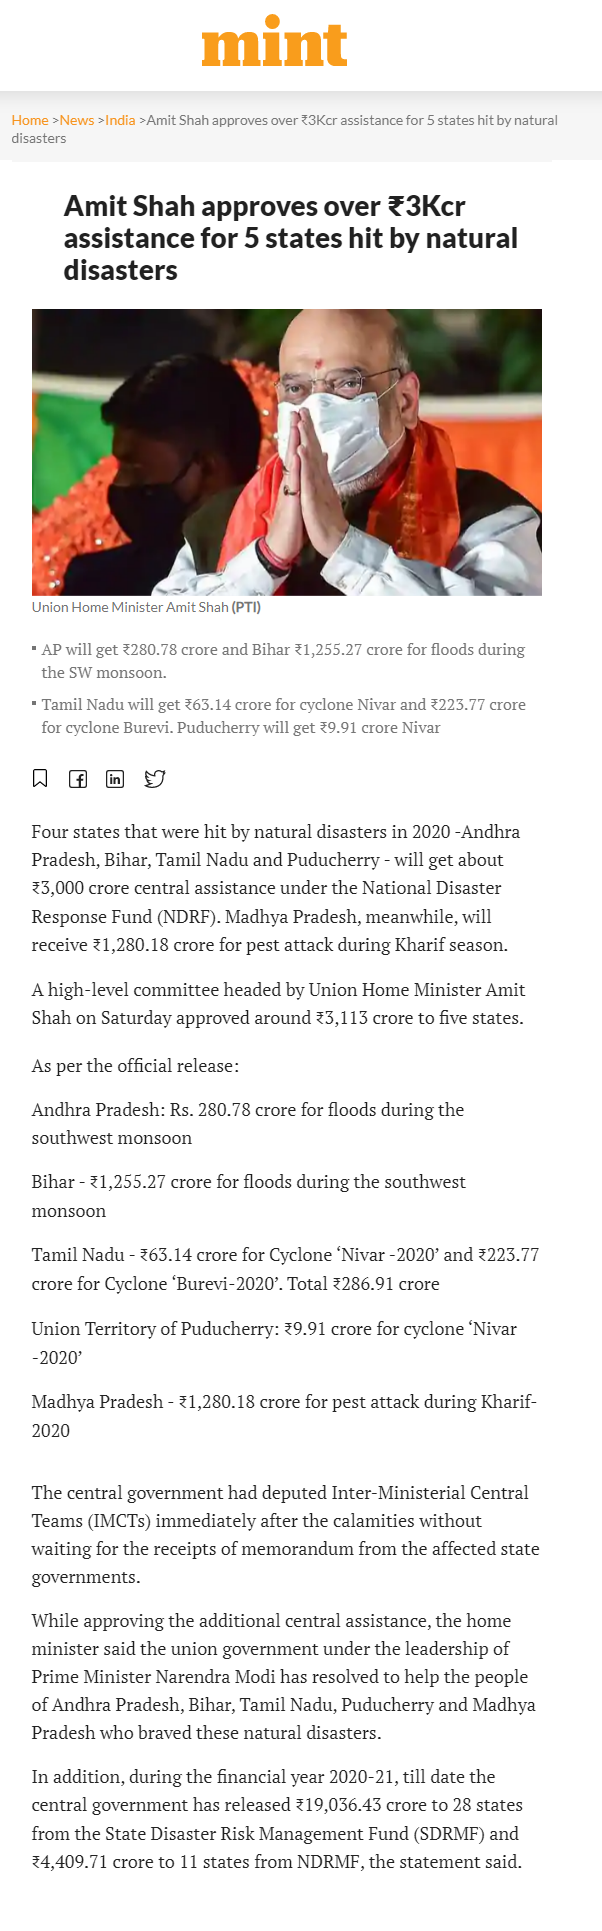Click the second highlight about Tamil Nadu cyclones
Screen dimensions: 602x1931
pos(283,716)
